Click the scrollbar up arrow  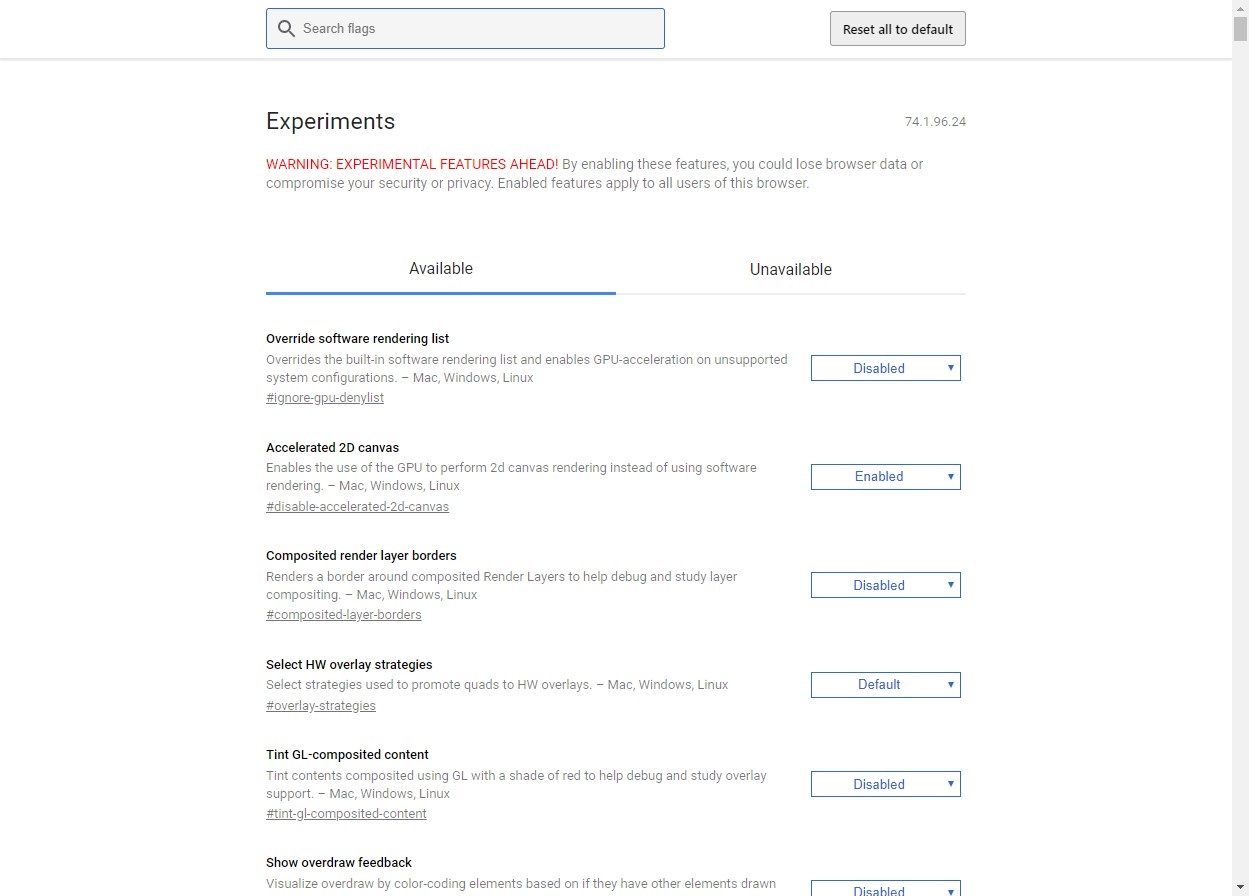click(x=1240, y=7)
